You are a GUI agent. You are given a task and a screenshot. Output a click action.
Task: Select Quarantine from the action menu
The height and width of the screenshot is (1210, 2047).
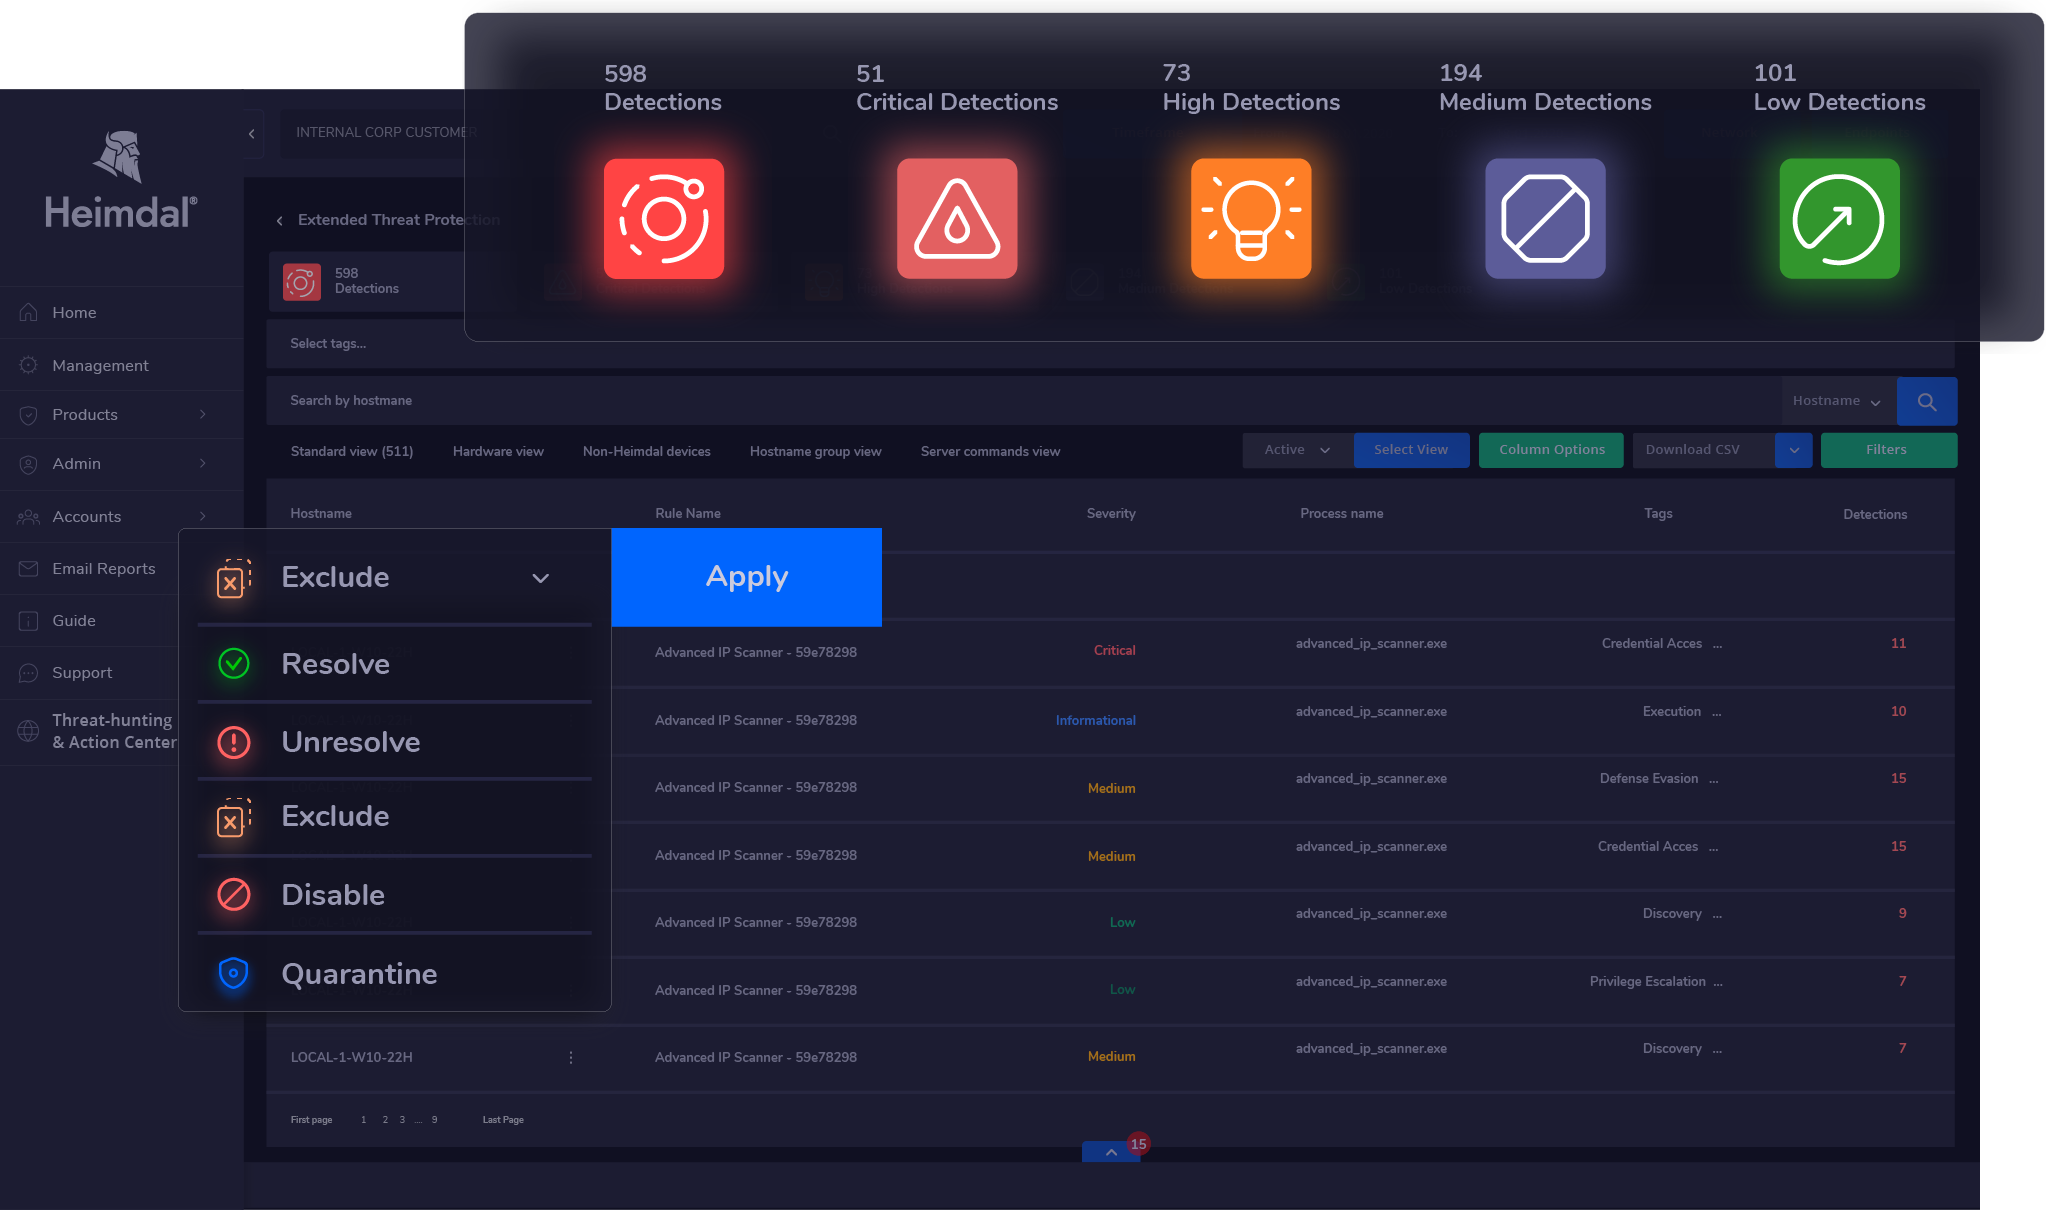coord(359,973)
